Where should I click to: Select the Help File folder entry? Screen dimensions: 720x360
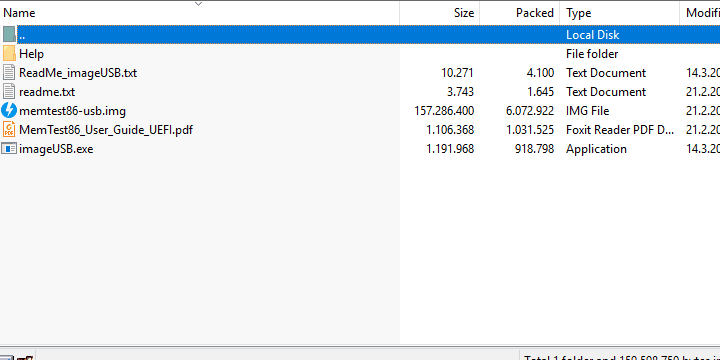(x=360, y=54)
